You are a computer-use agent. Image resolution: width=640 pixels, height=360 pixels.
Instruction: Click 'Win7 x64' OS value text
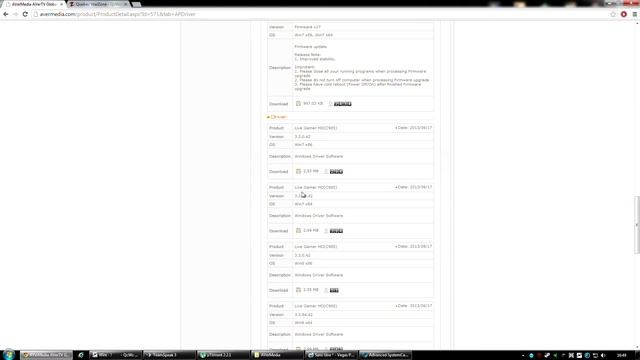(303, 204)
